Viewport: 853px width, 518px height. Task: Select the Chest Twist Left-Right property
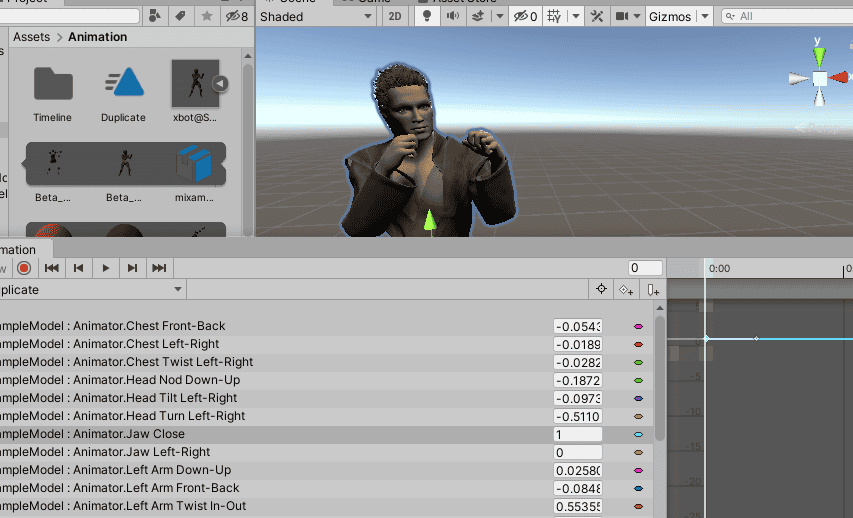(x=326, y=362)
